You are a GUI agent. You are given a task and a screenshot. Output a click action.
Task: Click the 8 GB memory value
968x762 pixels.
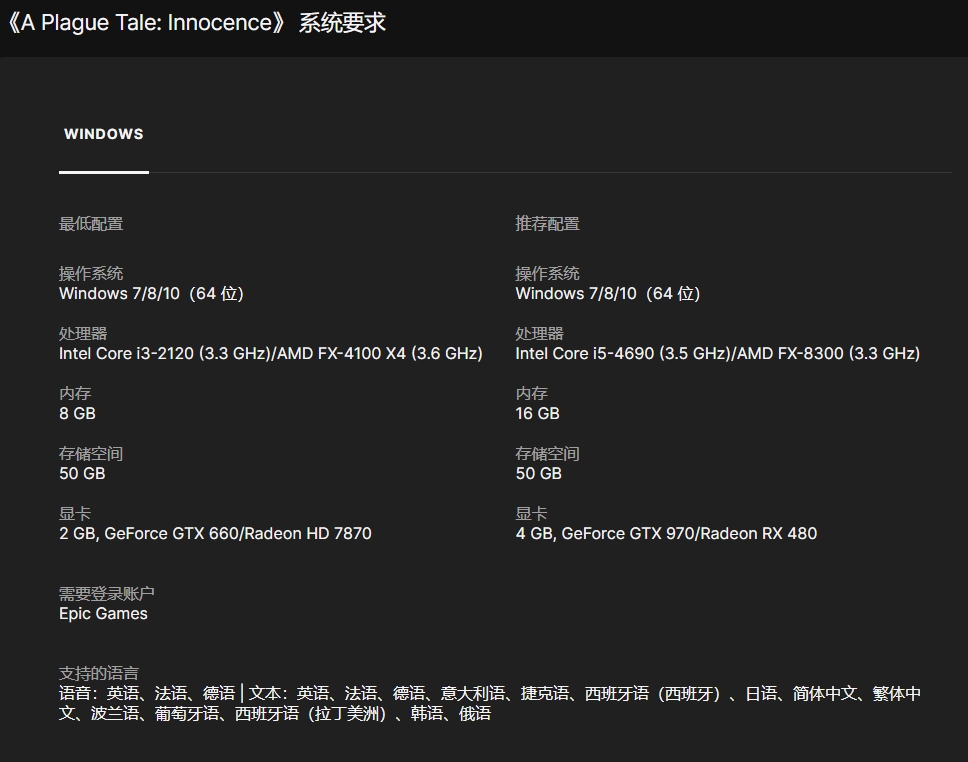(77, 413)
